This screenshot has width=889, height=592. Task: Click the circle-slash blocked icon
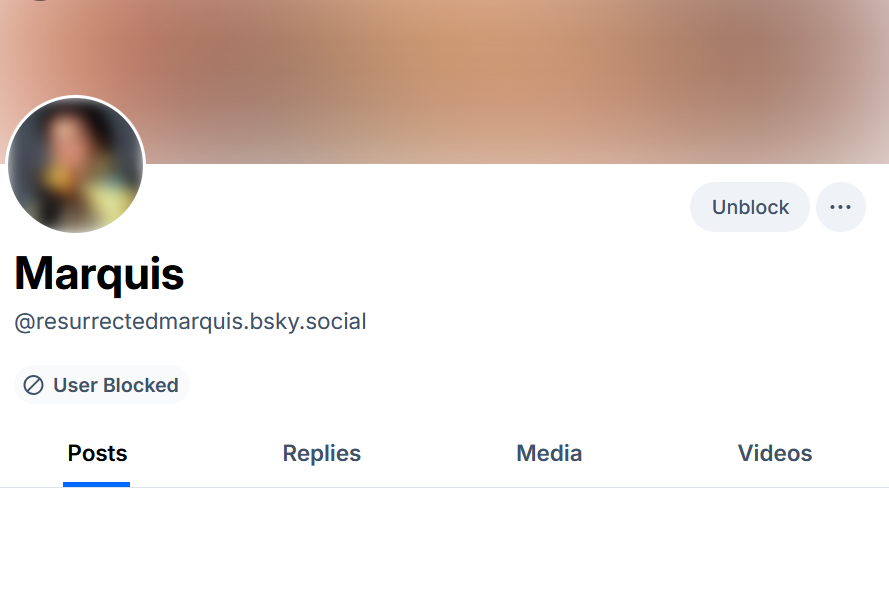tap(33, 385)
